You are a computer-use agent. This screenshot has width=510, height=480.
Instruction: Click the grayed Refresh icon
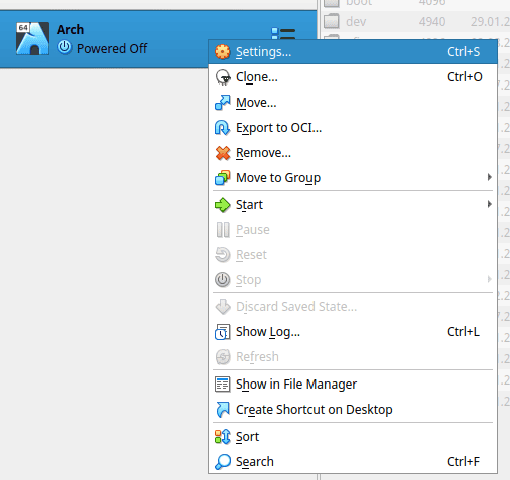click(x=222, y=357)
